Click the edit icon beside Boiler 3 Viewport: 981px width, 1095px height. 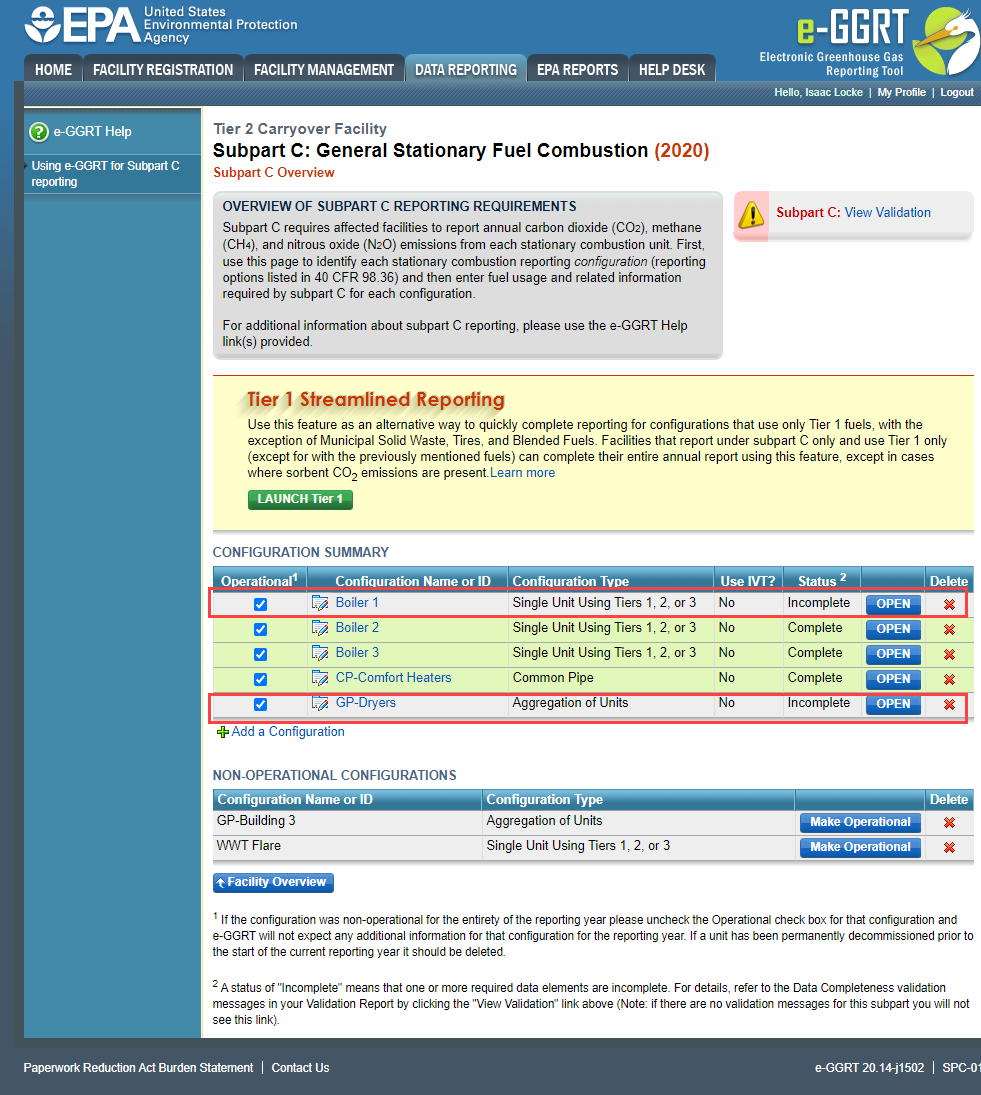coord(320,654)
